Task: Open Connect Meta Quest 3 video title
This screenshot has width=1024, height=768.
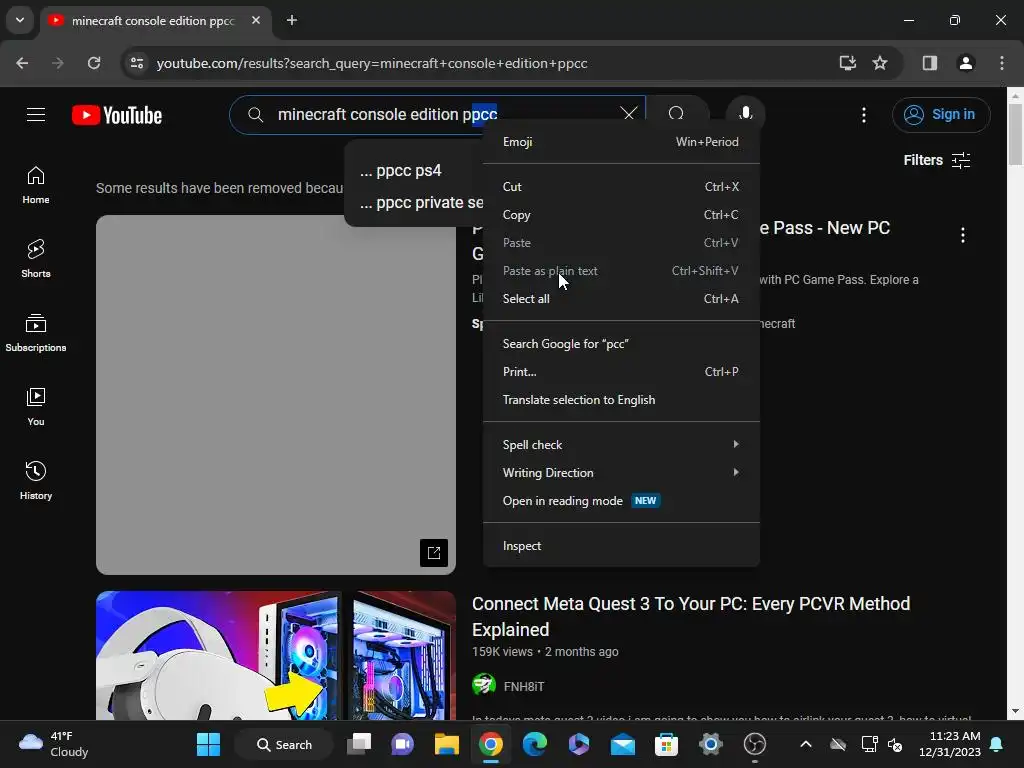Action: tap(691, 616)
